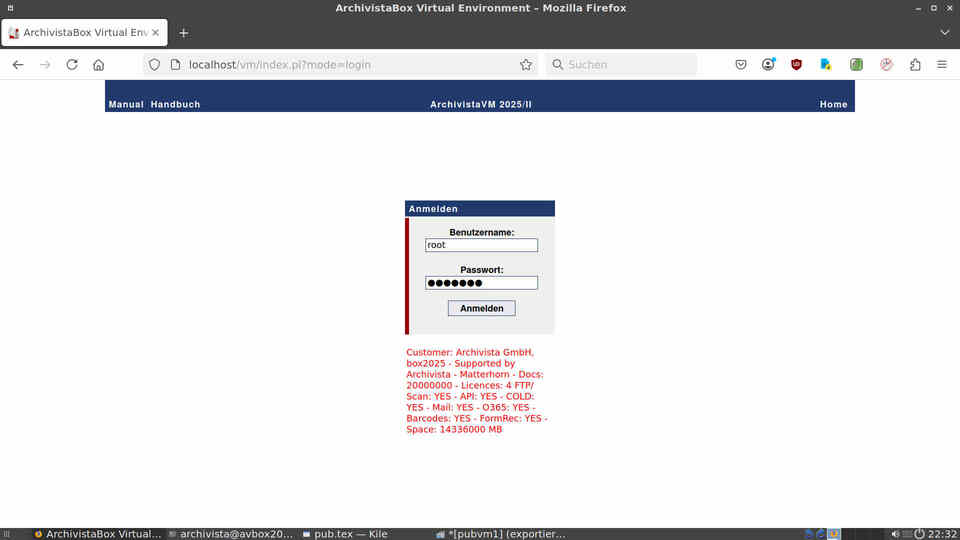Go back to the previous page
The height and width of the screenshot is (540, 960).
point(18,64)
